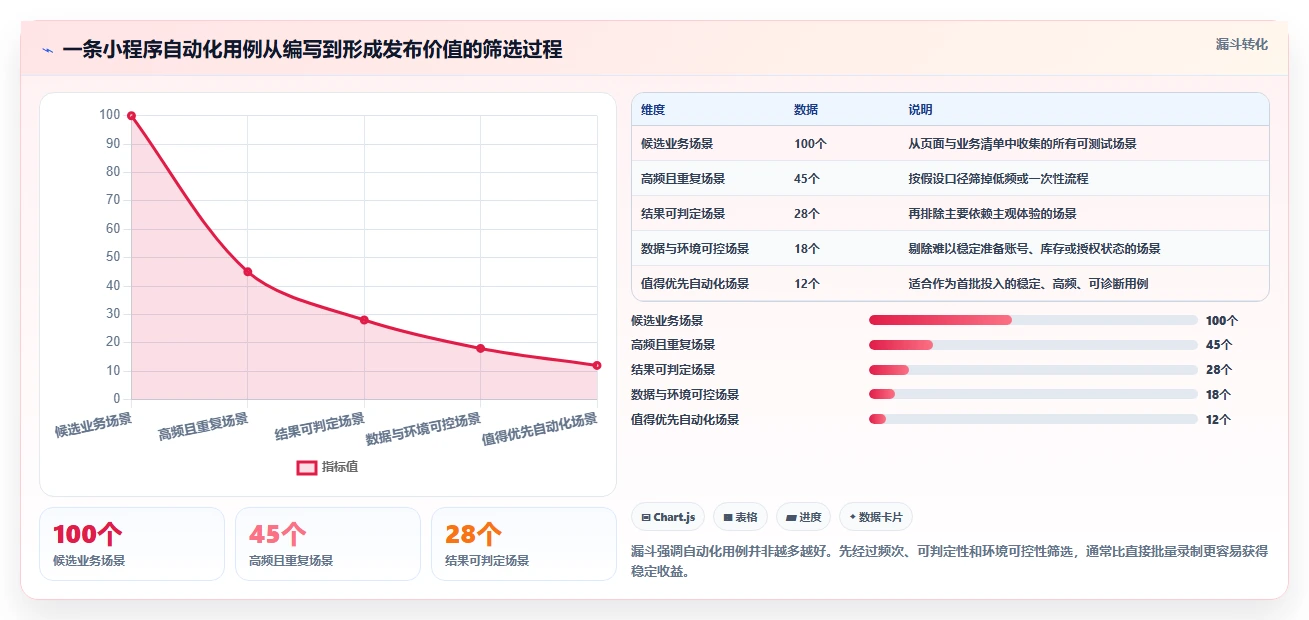
Task: Click the 值得优先自动化场景 progress bar
Action: [x=1033, y=420]
